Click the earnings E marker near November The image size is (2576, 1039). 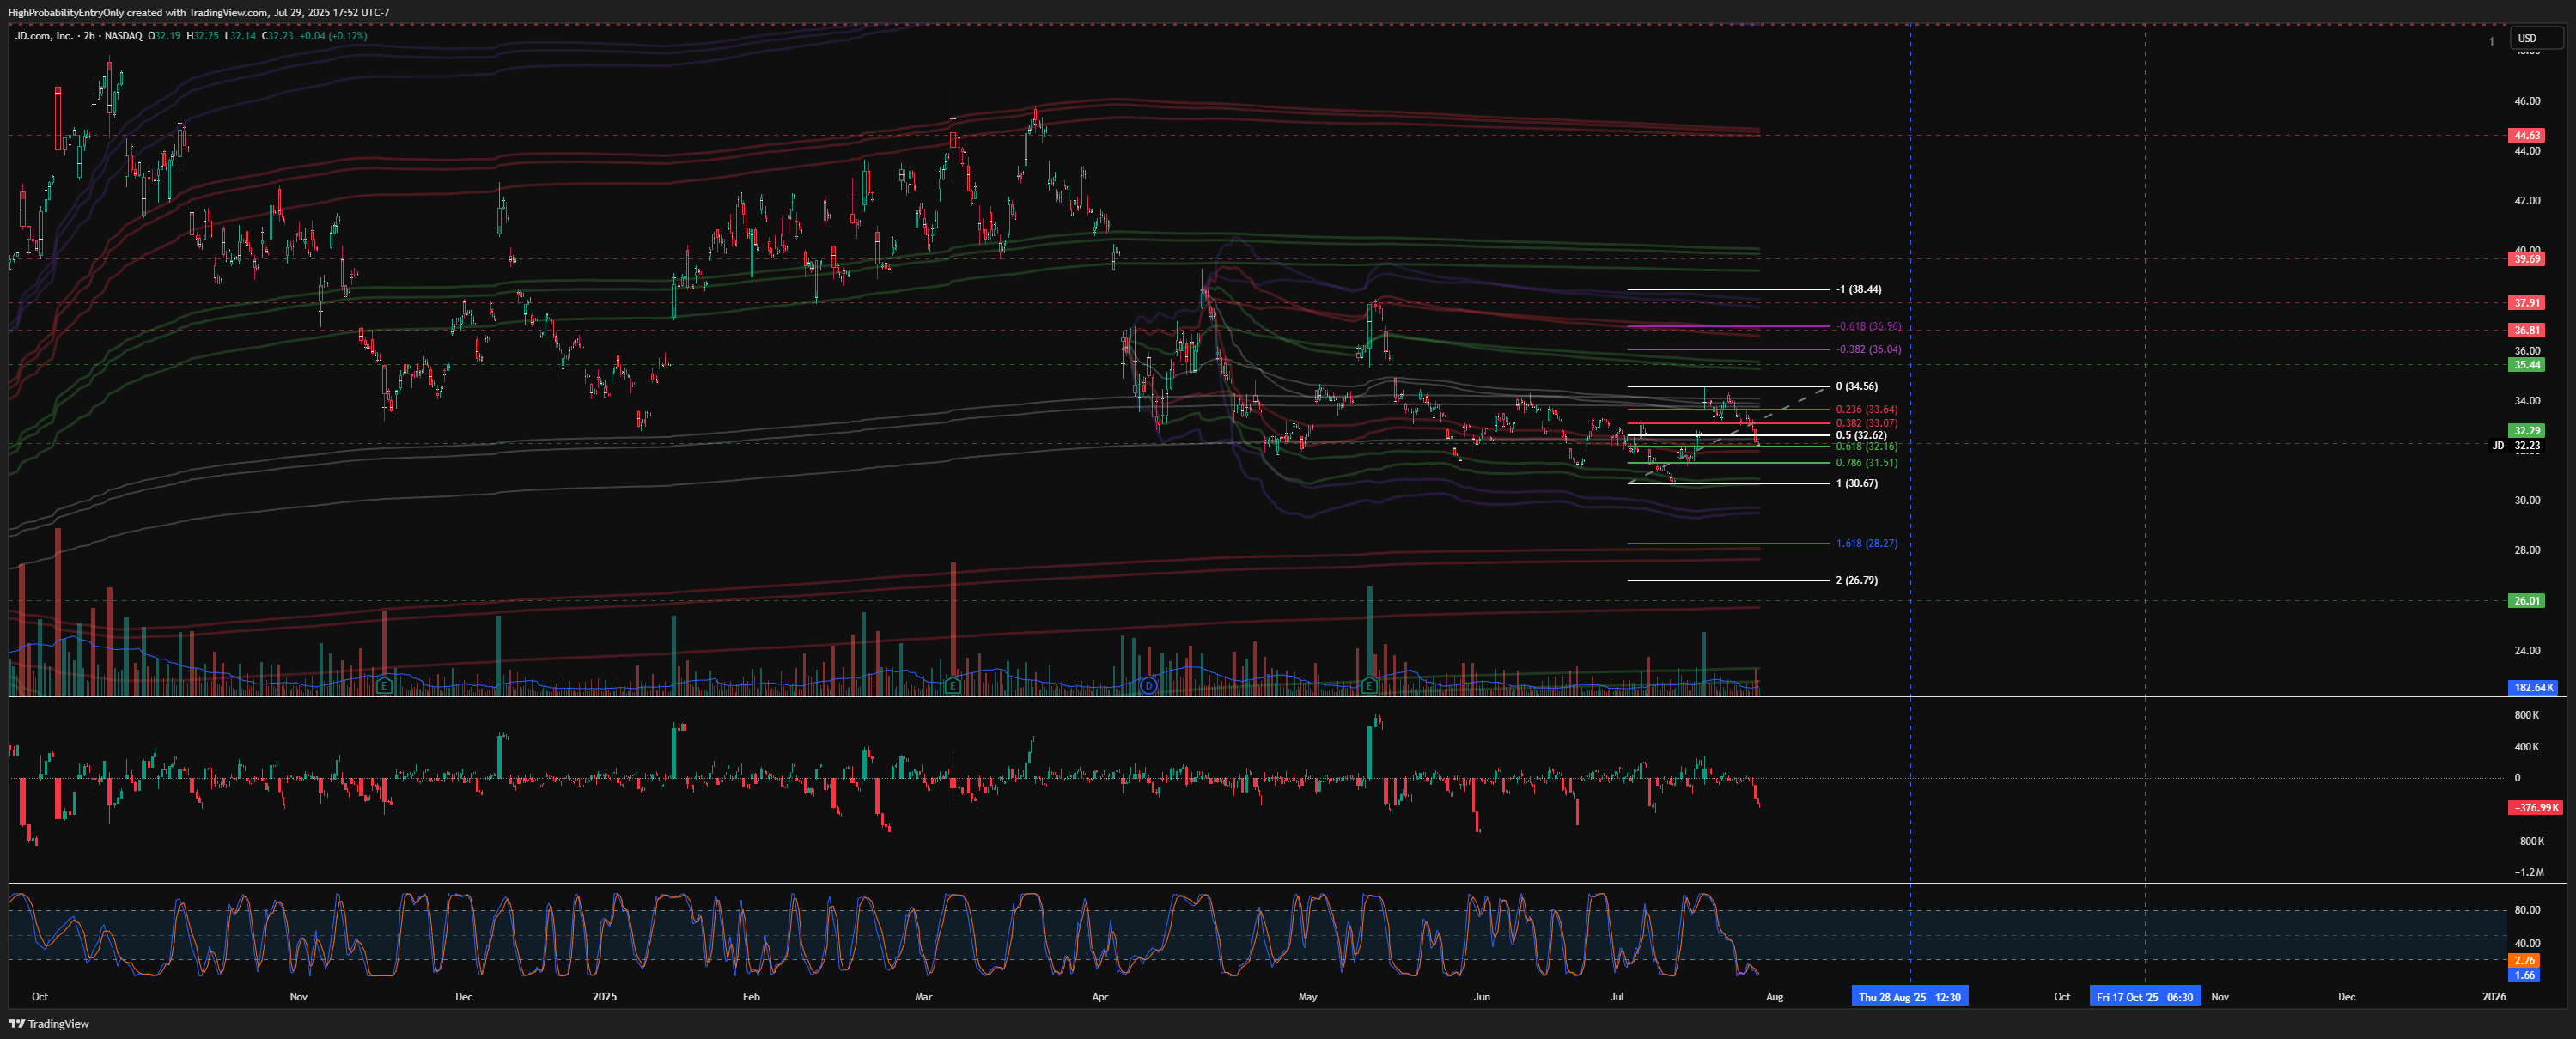coord(384,685)
